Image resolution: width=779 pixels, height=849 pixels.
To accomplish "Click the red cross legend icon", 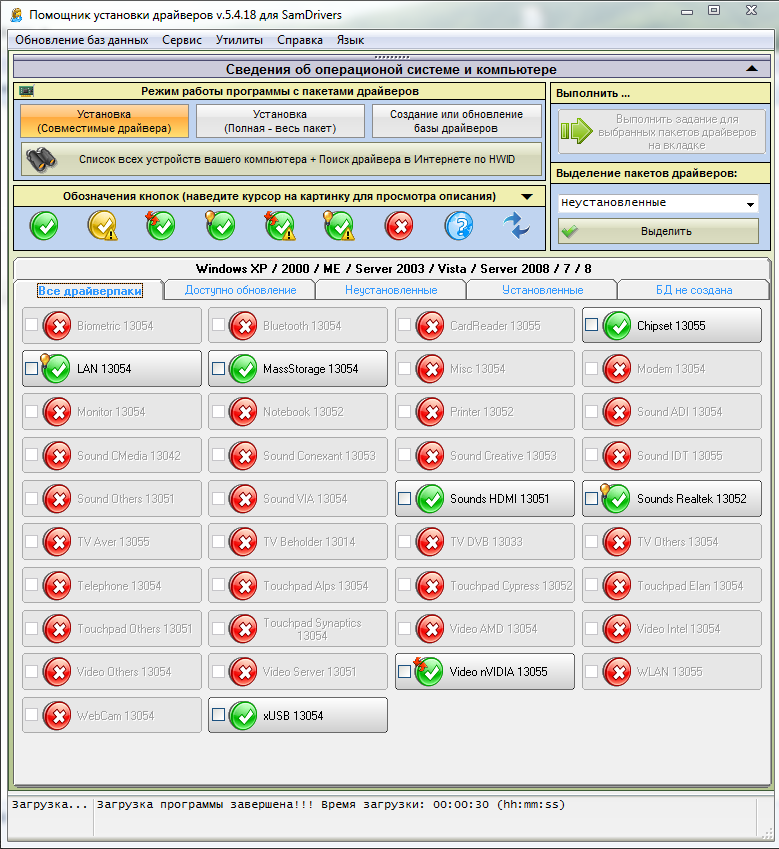I will coord(400,226).
